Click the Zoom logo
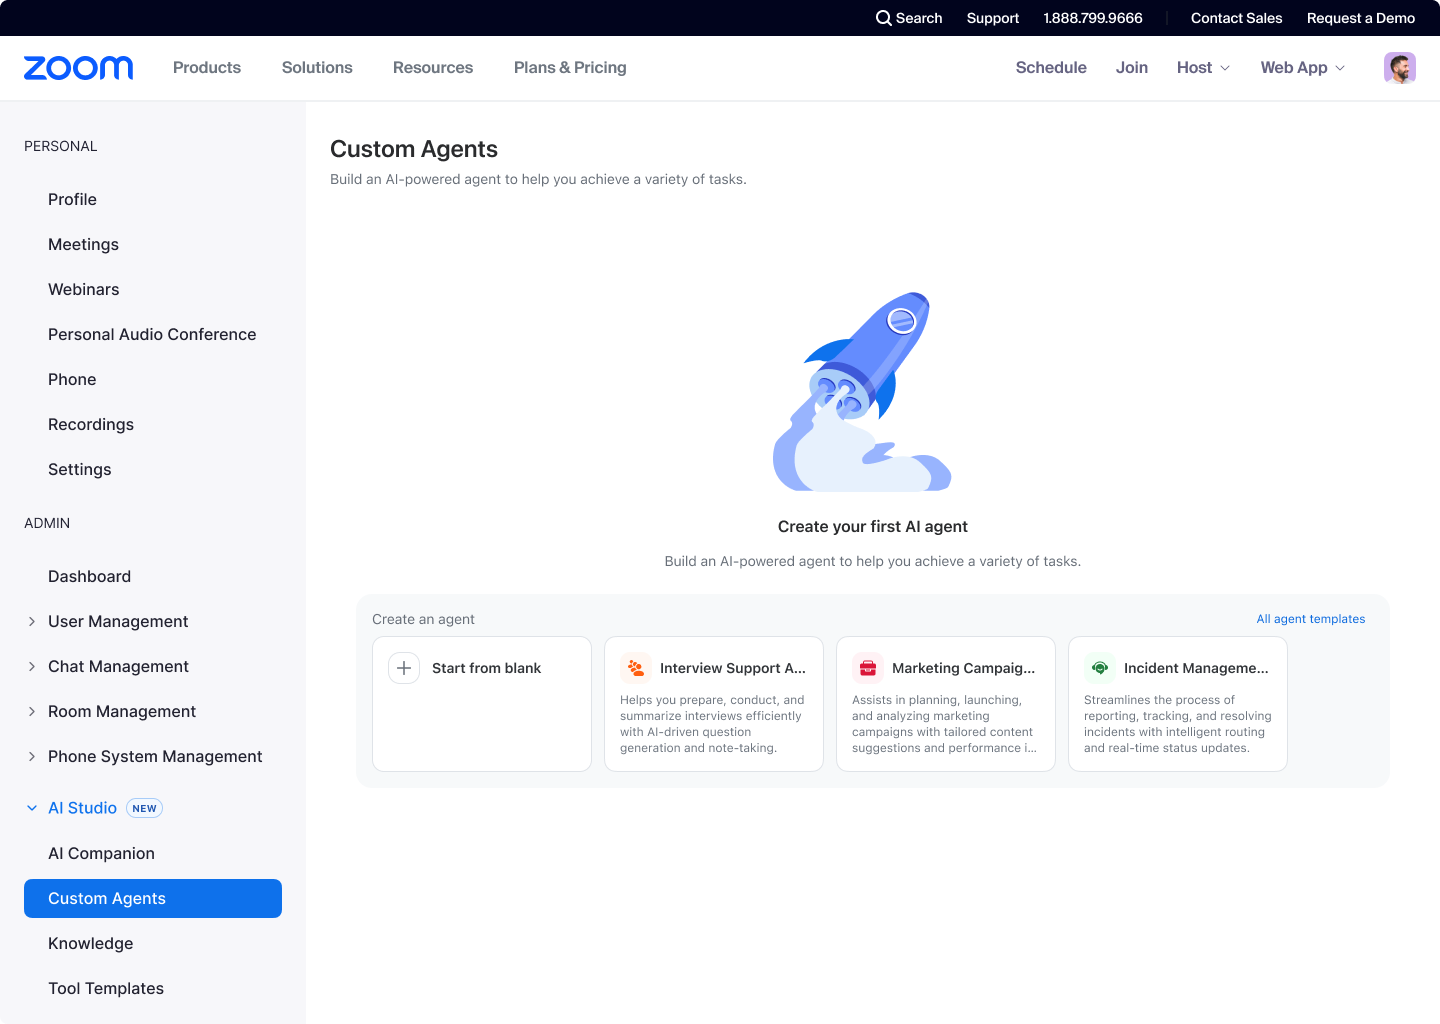1440x1024 pixels. [78, 68]
